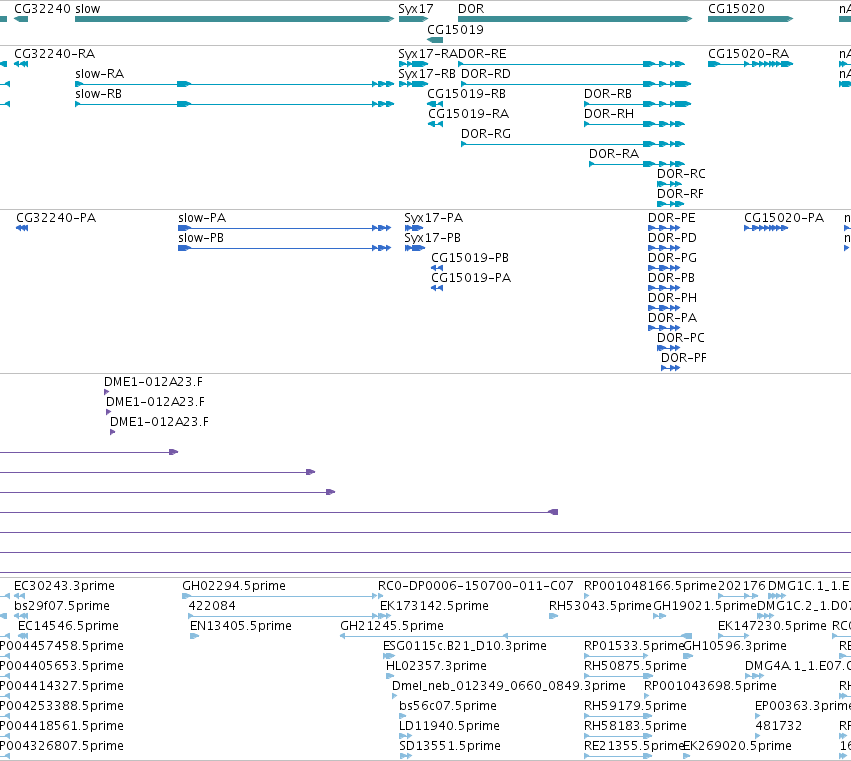Select the DOR-RF transcript label
This screenshot has height=761, width=851.
tap(680, 194)
